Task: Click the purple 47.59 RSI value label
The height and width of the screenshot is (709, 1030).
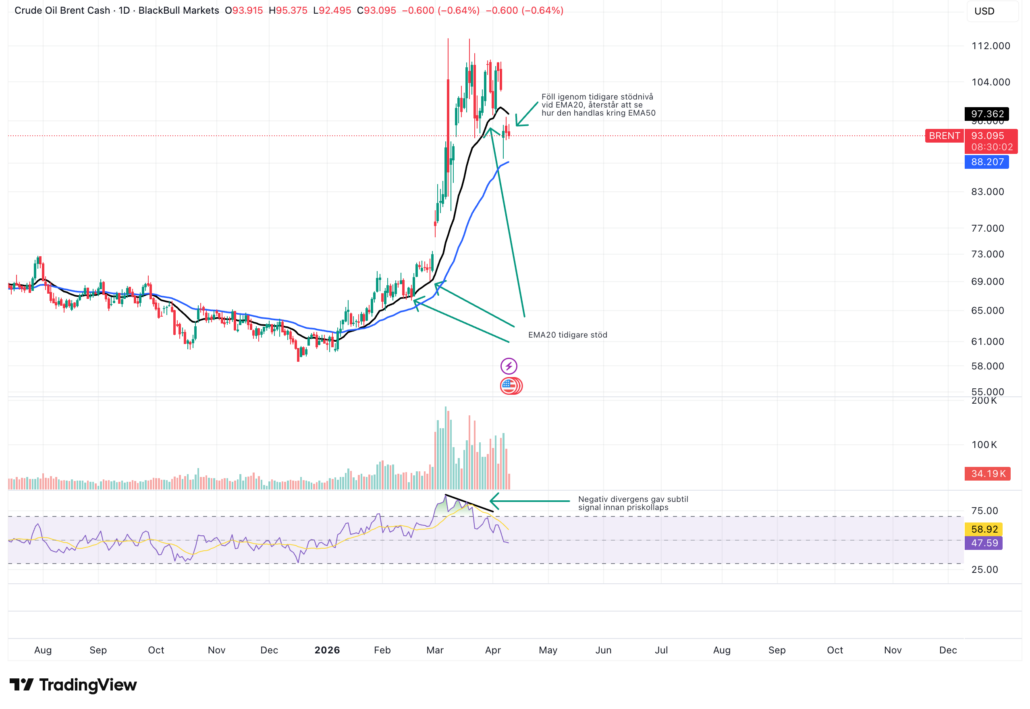Action: pyautogui.click(x=989, y=543)
